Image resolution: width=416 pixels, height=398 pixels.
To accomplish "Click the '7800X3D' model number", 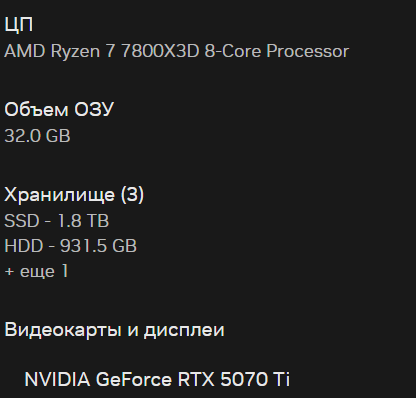I will (x=160, y=51).
